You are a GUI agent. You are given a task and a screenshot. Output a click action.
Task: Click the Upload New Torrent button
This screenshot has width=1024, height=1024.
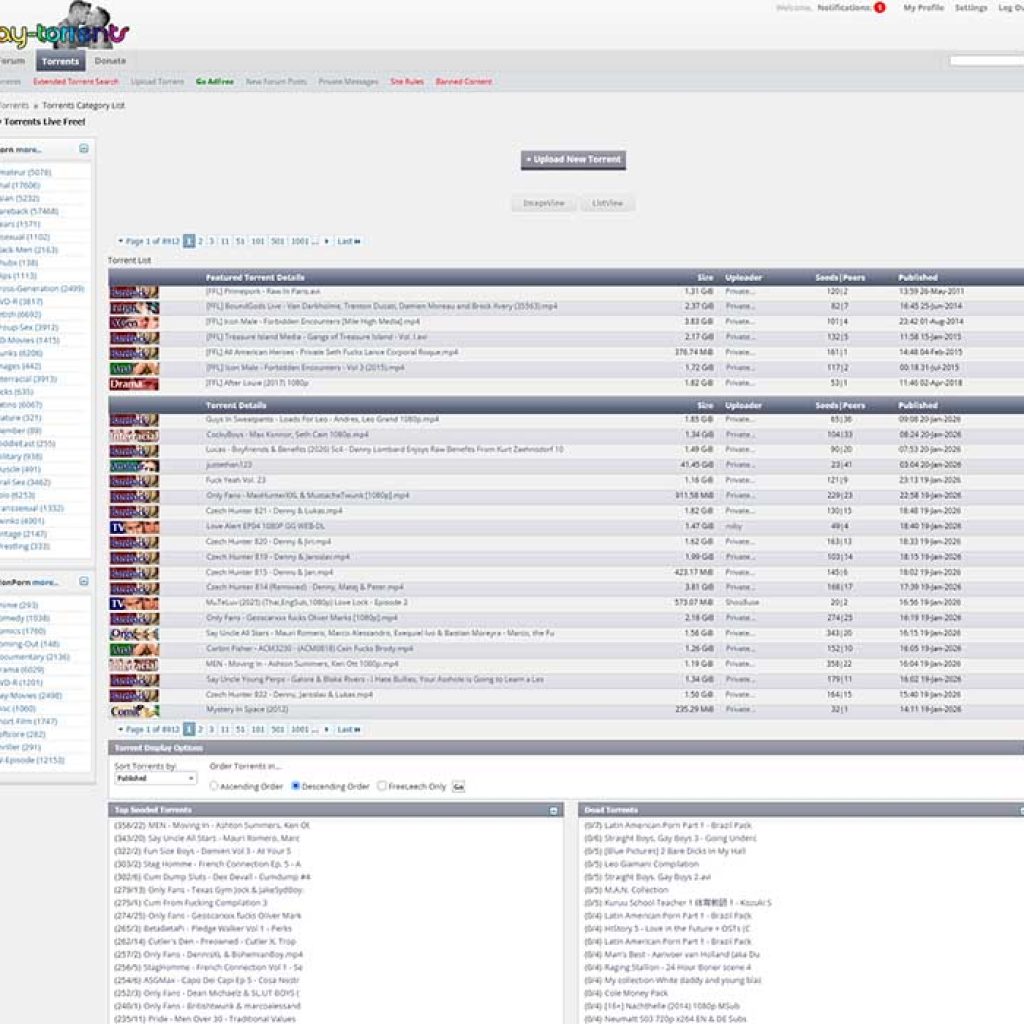click(x=573, y=159)
